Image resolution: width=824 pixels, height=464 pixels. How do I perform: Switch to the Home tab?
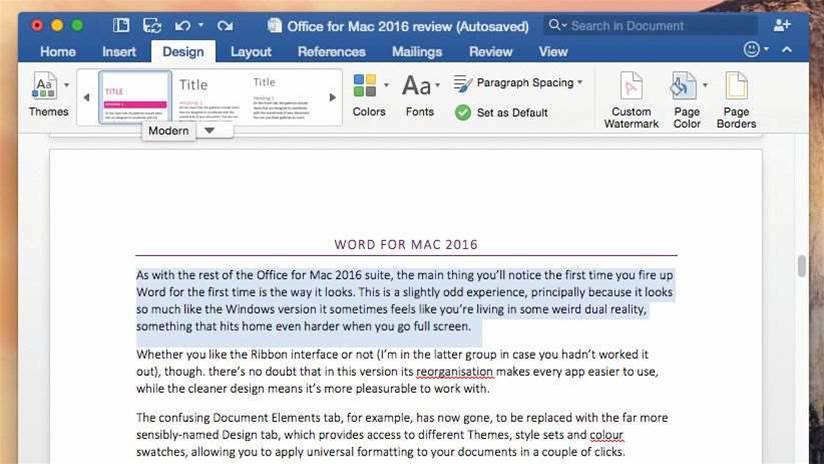pos(58,51)
